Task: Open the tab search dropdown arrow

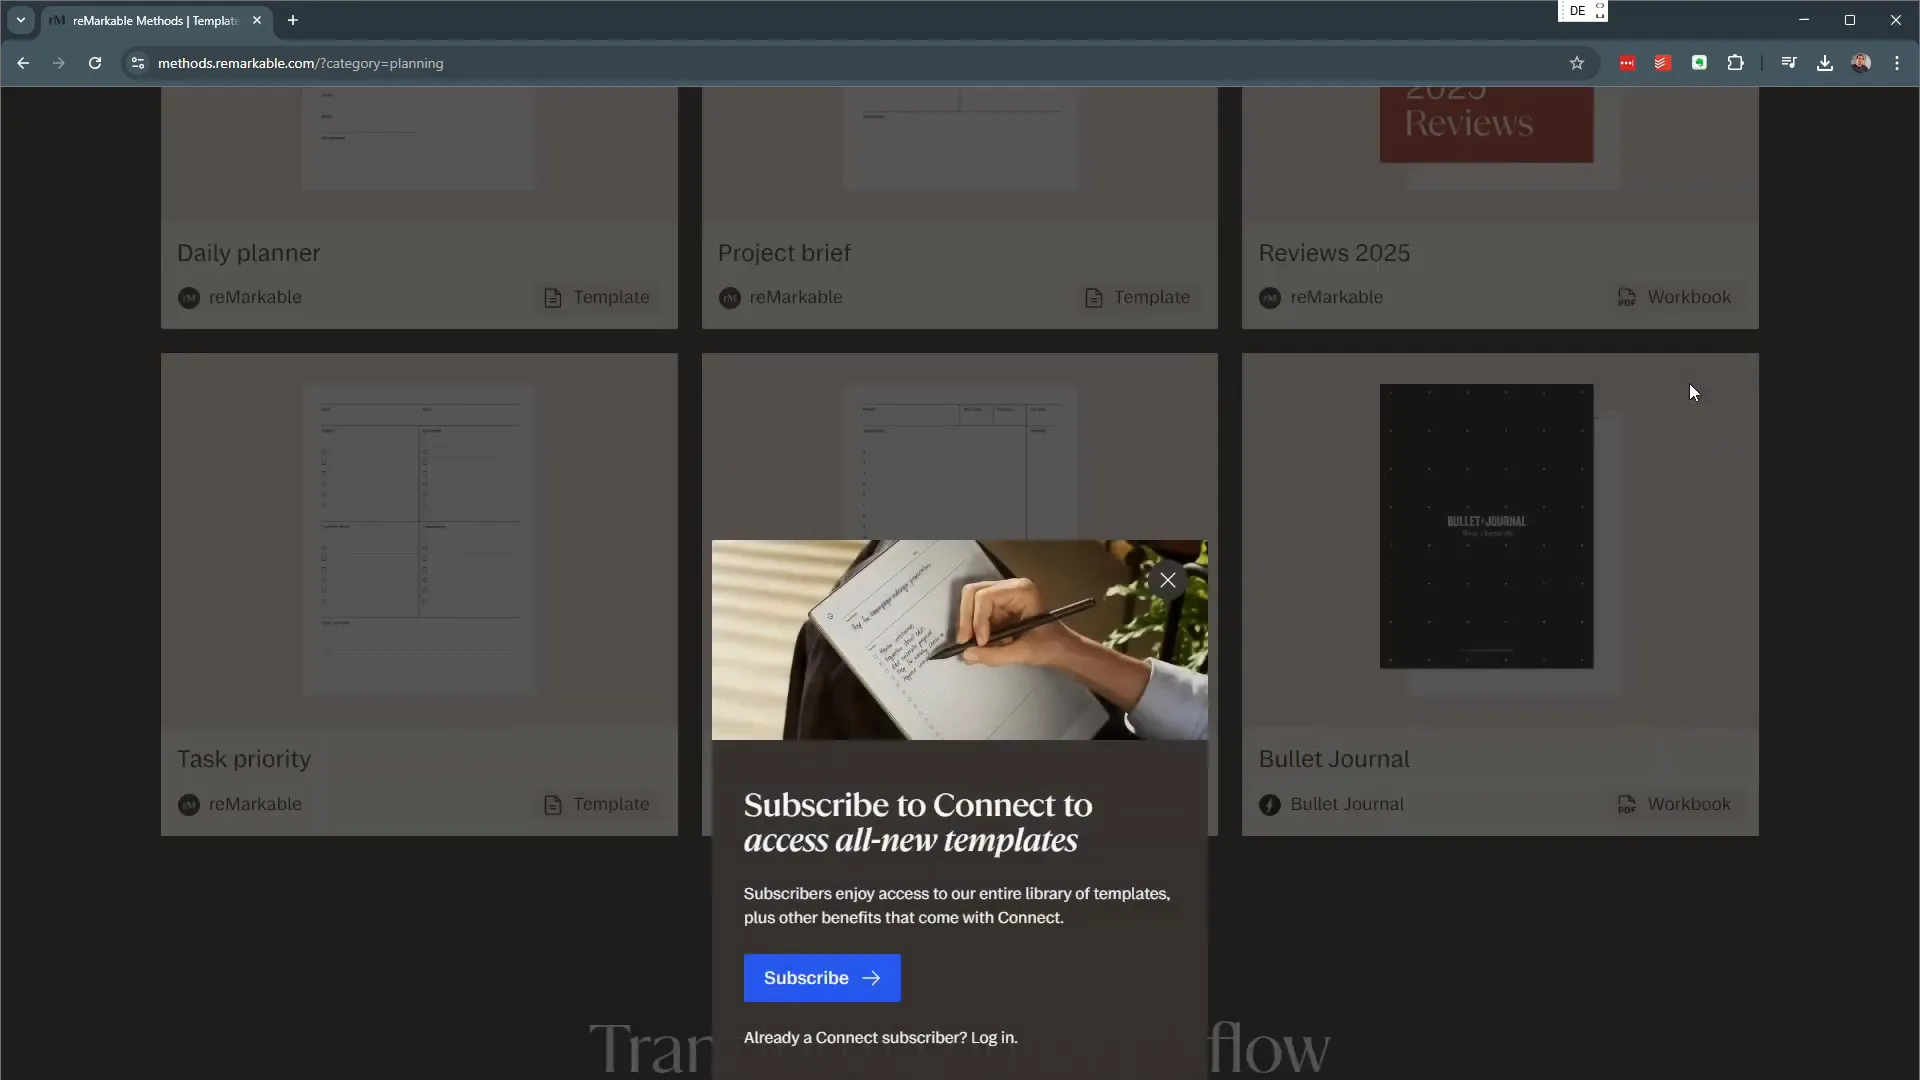Action: (x=21, y=20)
